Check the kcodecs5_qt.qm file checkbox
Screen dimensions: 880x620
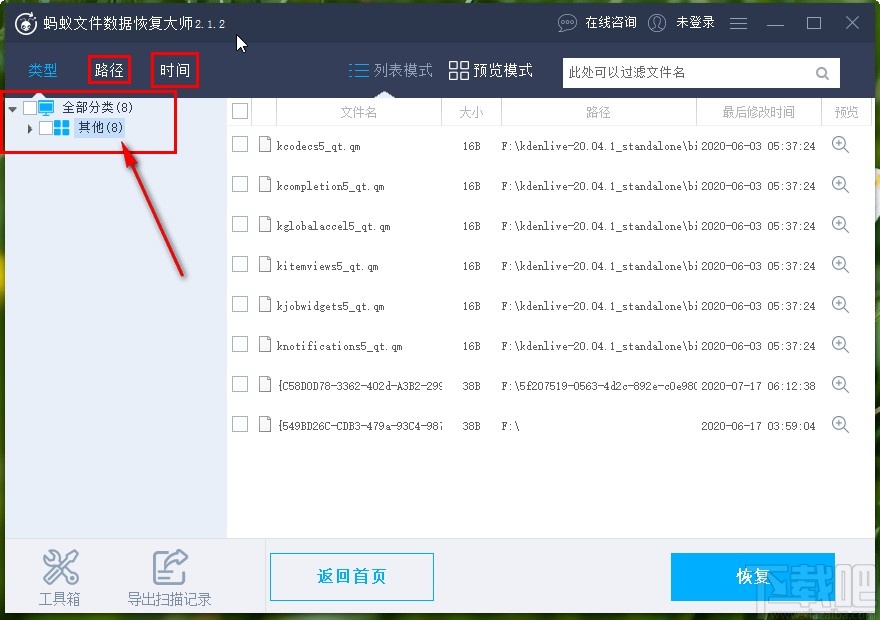[240, 144]
